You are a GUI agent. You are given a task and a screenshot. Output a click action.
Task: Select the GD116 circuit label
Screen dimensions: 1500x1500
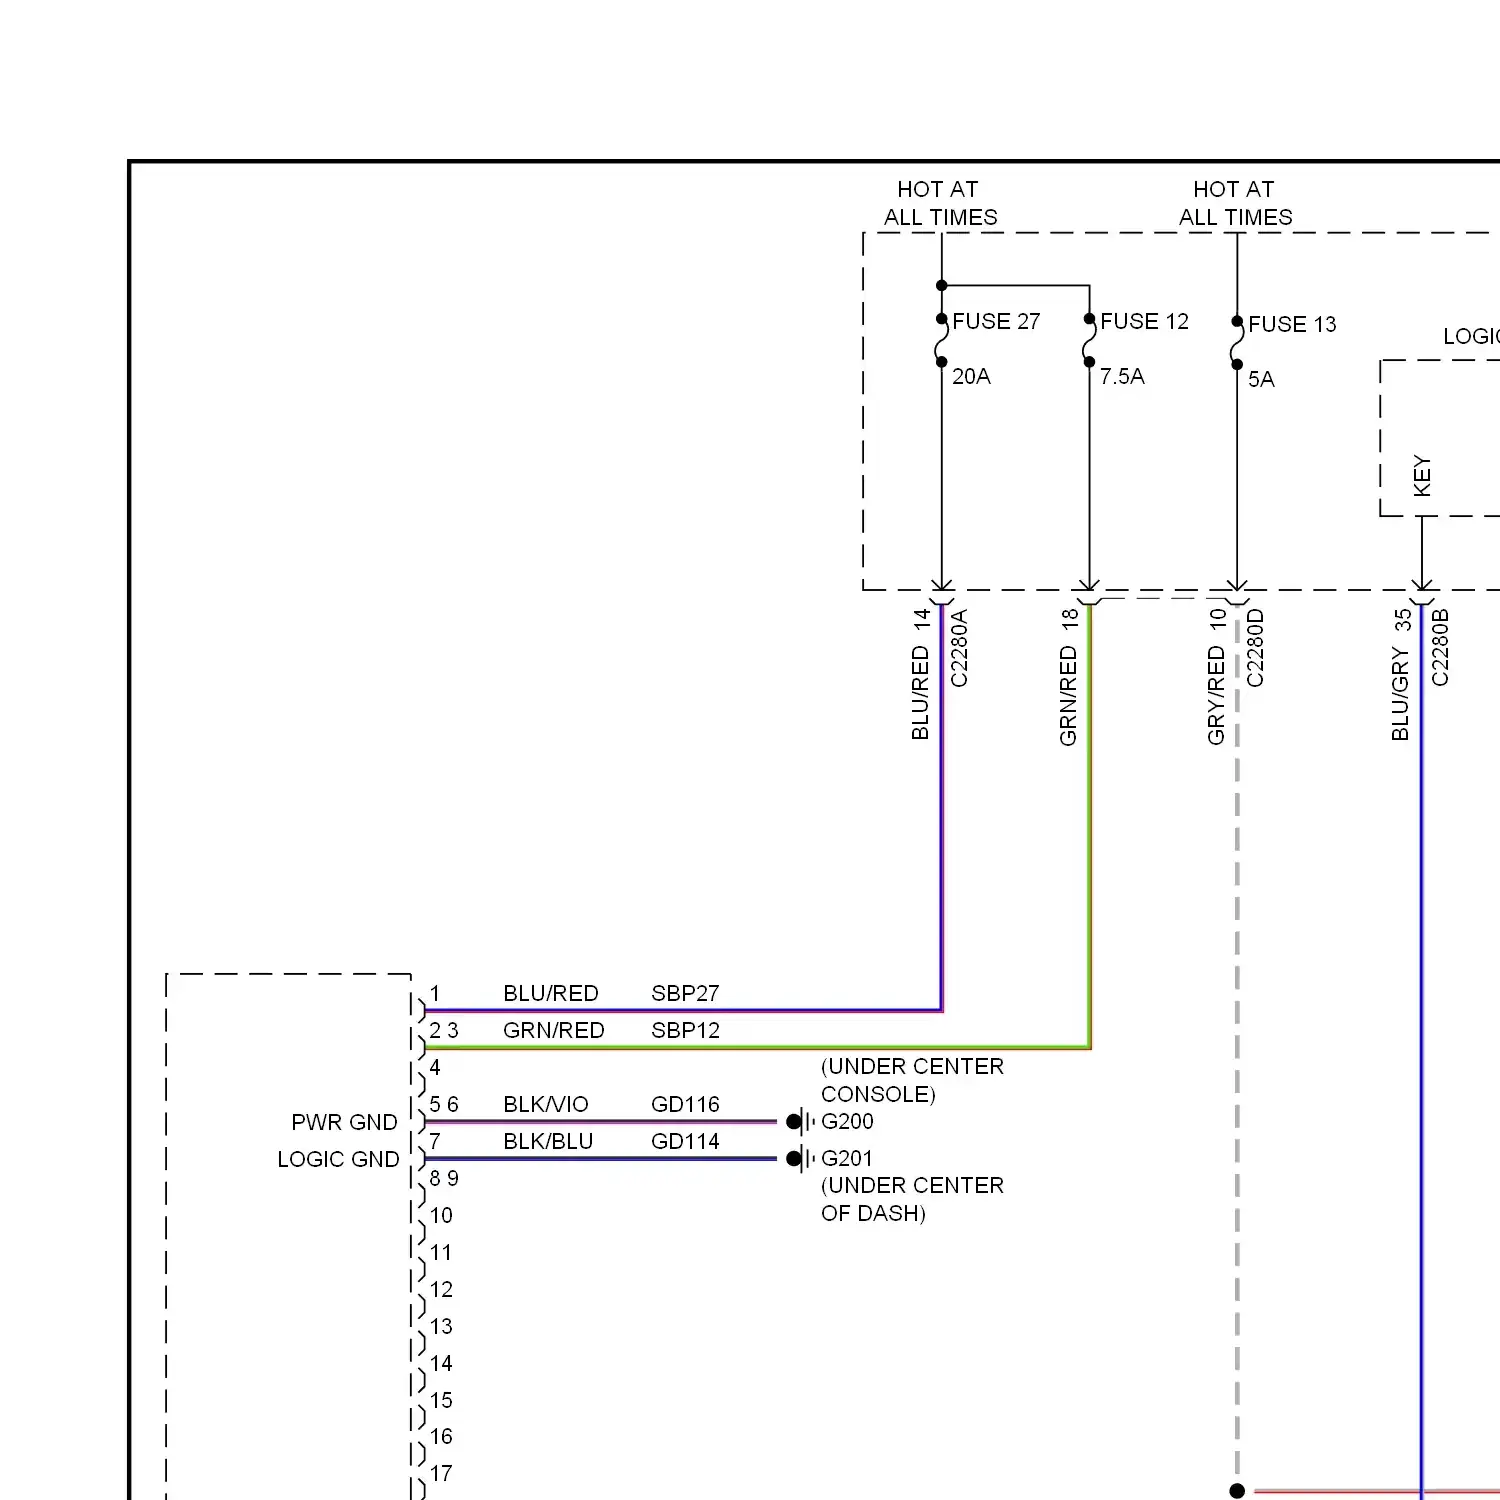point(685,1104)
